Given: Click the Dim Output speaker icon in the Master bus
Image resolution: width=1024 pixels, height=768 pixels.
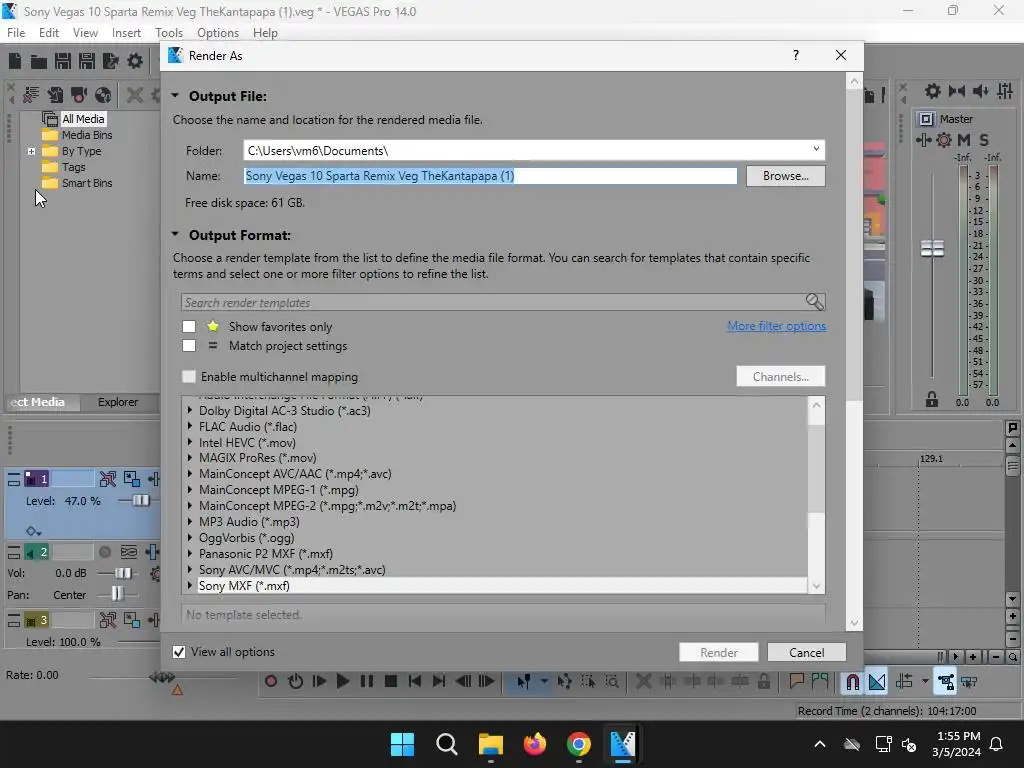Looking at the screenshot, I should point(980,91).
